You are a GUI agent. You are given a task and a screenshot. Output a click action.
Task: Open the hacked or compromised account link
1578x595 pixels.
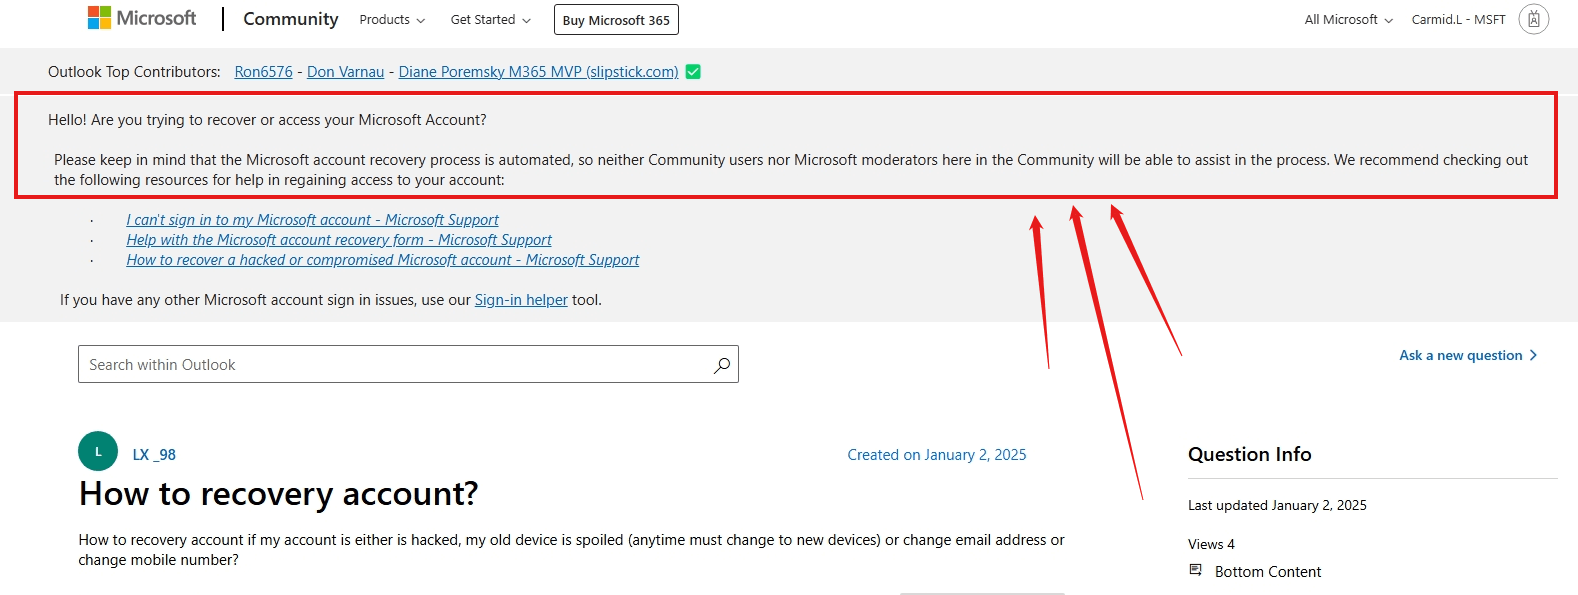383,260
